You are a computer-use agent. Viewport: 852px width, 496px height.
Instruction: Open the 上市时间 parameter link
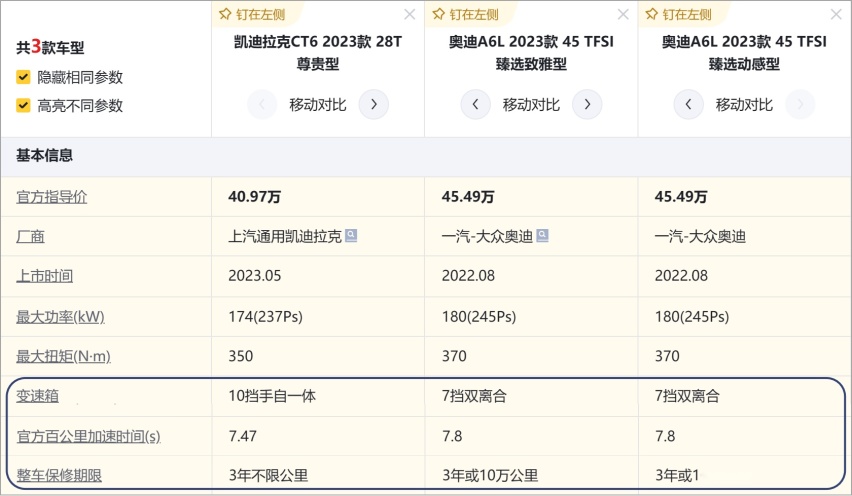(45, 276)
